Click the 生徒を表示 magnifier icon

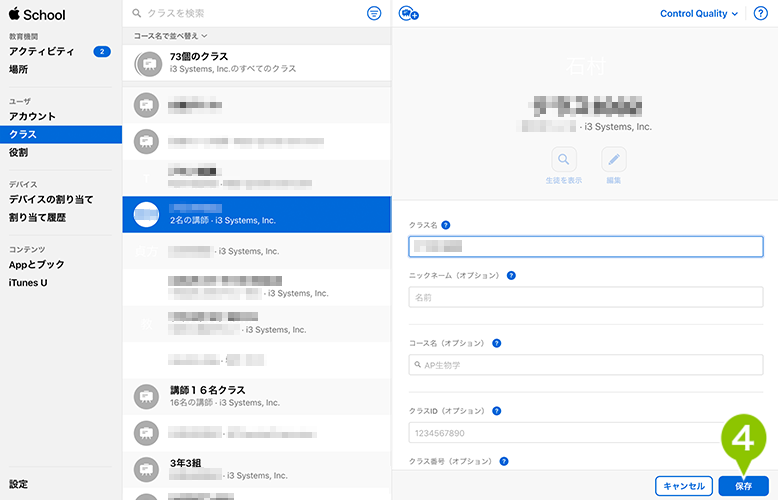coord(564,159)
